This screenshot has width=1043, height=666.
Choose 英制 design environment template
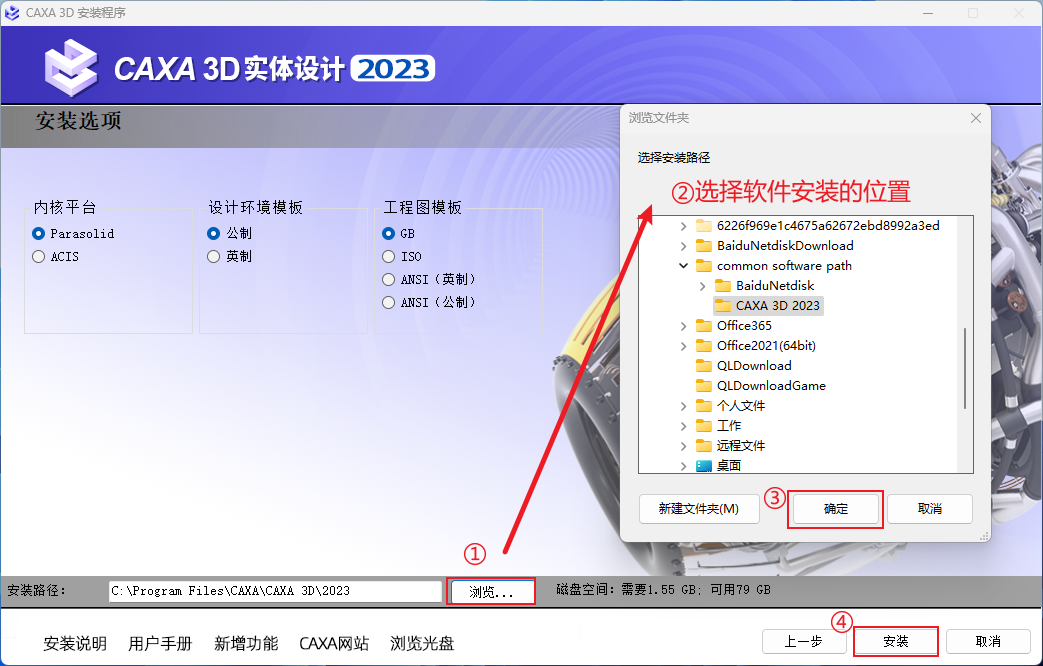click(214, 257)
